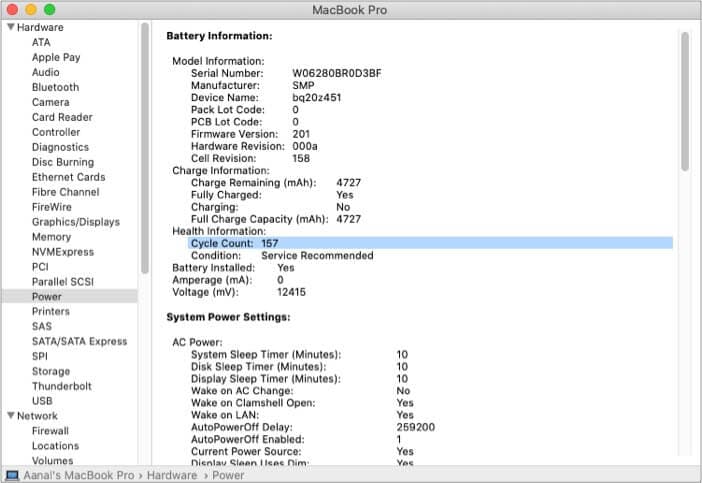Select Parallel SCSI entry
Image resolution: width=702 pixels, height=483 pixels.
pyautogui.click(x=63, y=282)
